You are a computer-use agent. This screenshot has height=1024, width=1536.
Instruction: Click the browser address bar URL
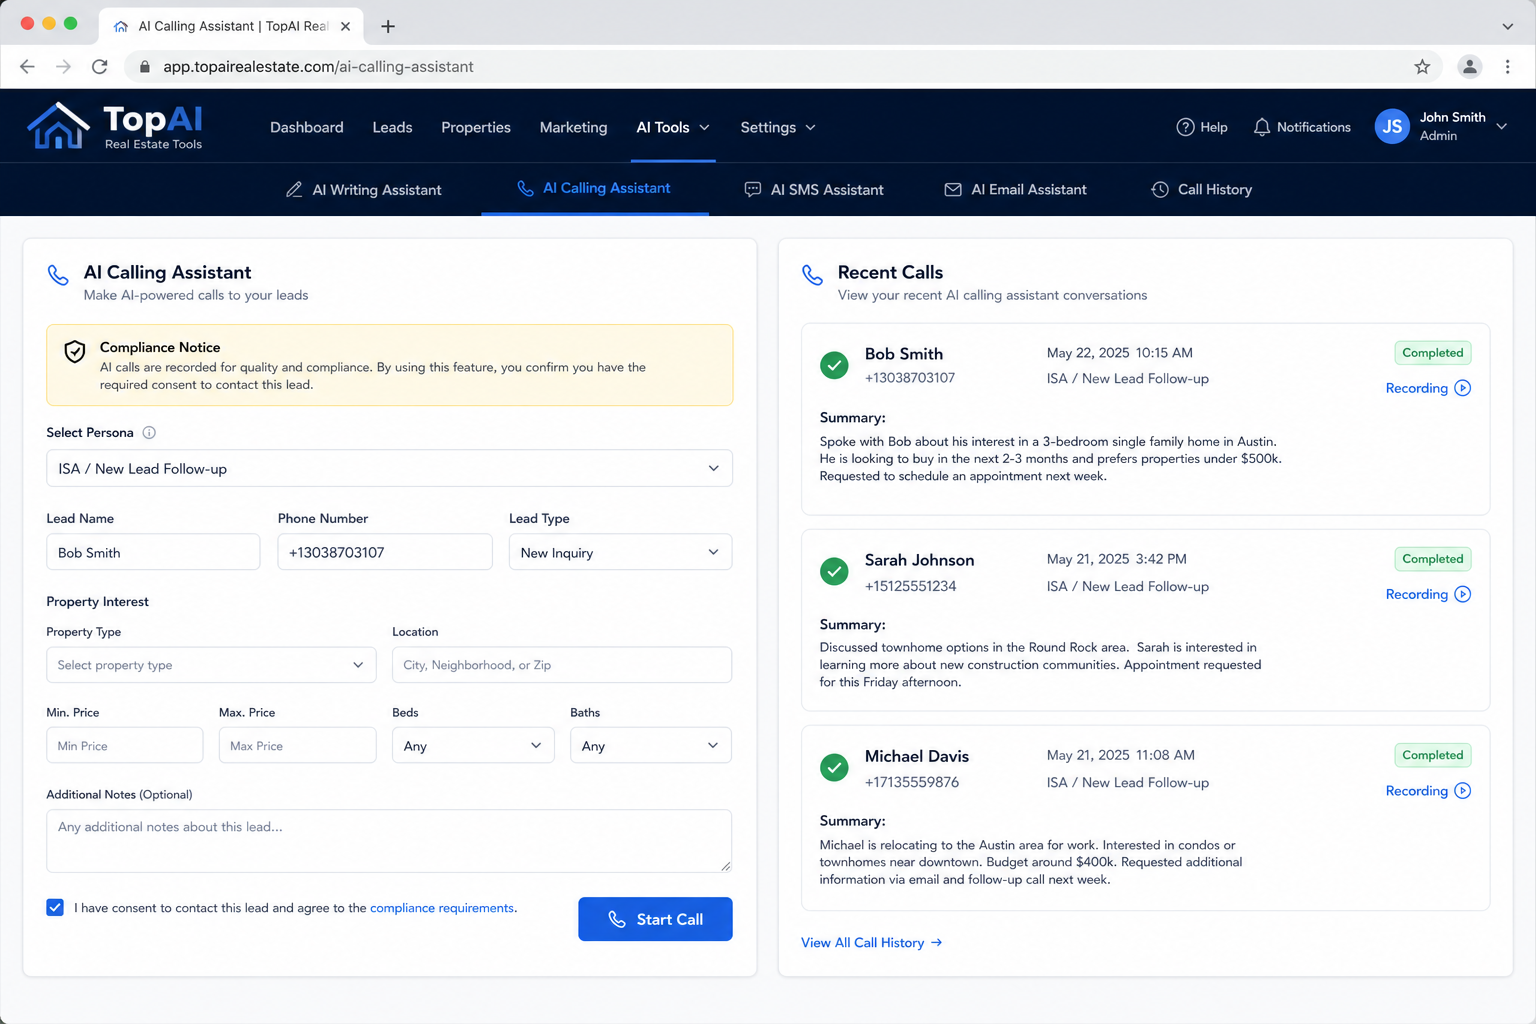point(318,67)
